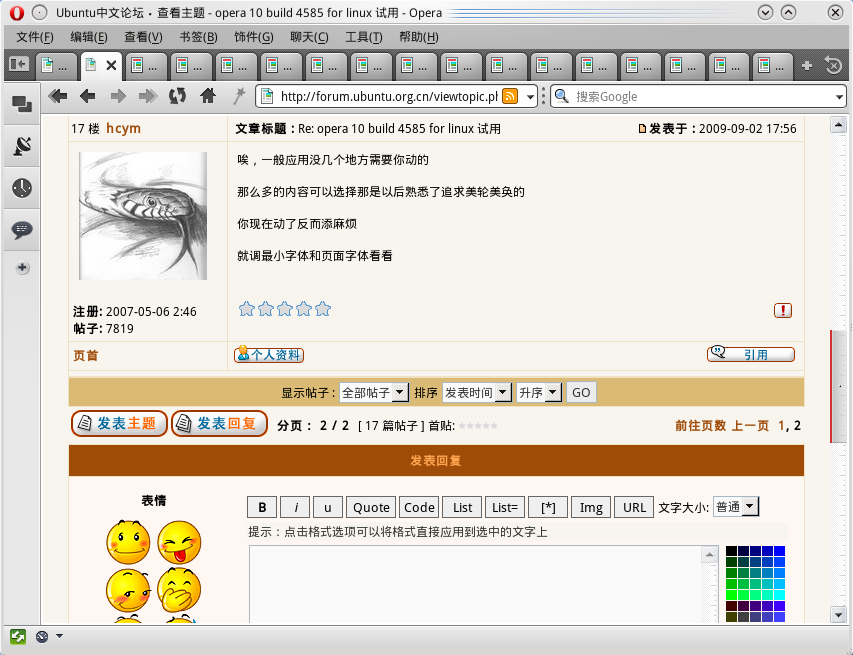Open the satellite dish panel in sidebar
The image size is (853, 655).
pos(22,145)
